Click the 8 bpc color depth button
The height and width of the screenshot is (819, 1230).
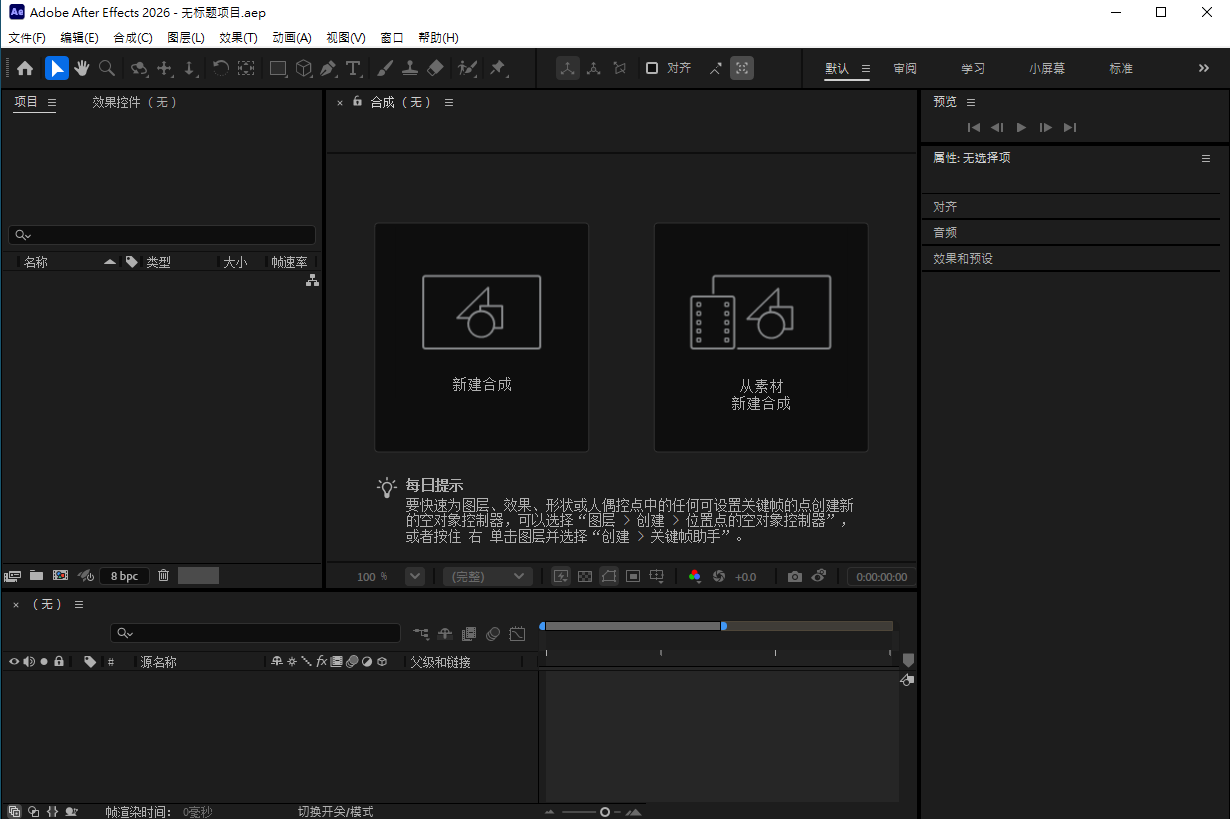(x=124, y=576)
